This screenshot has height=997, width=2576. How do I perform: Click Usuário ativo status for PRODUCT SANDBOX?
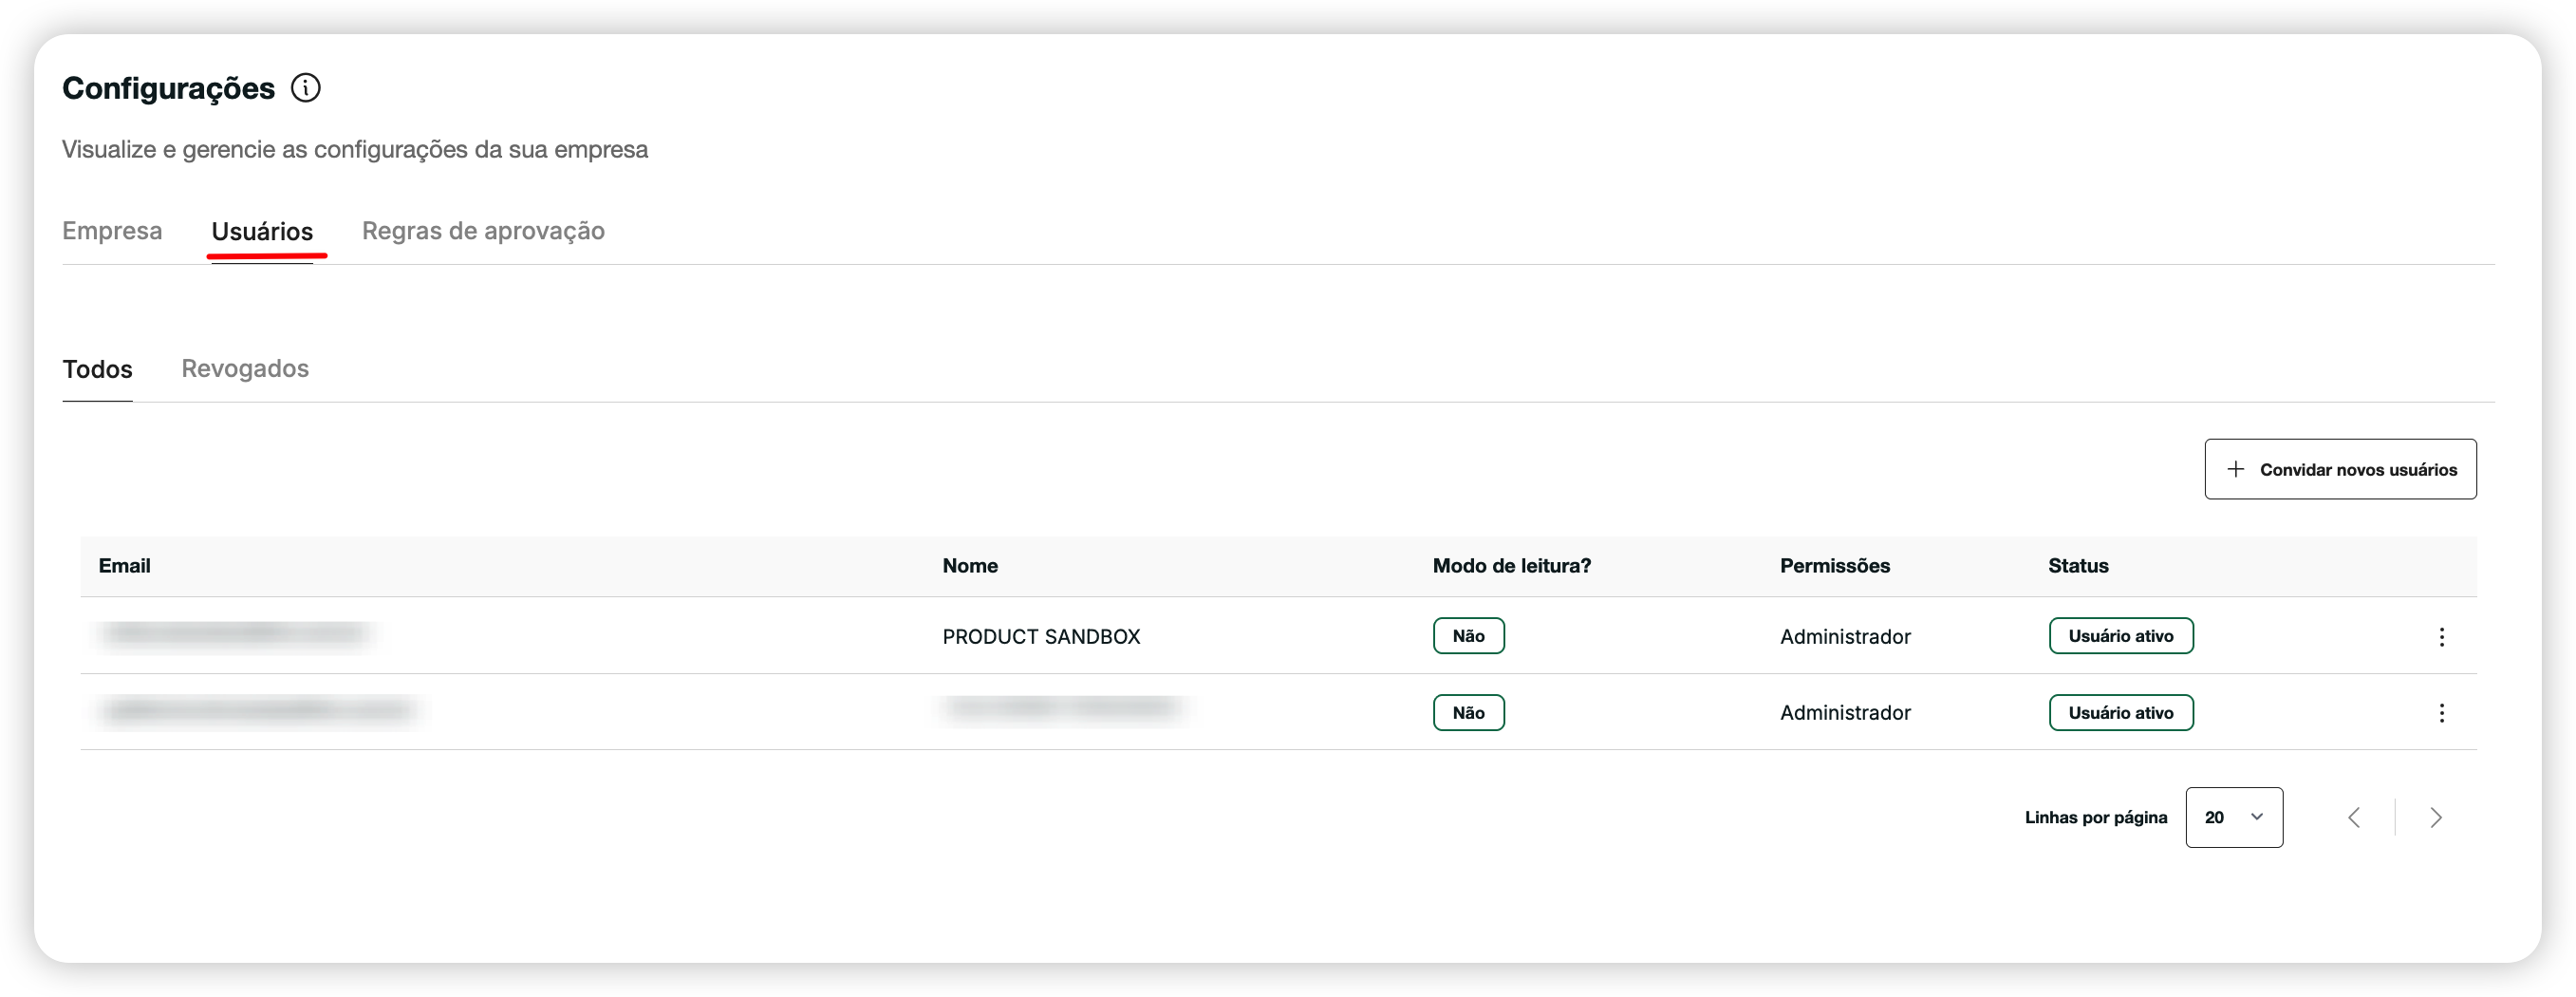[x=2120, y=636]
